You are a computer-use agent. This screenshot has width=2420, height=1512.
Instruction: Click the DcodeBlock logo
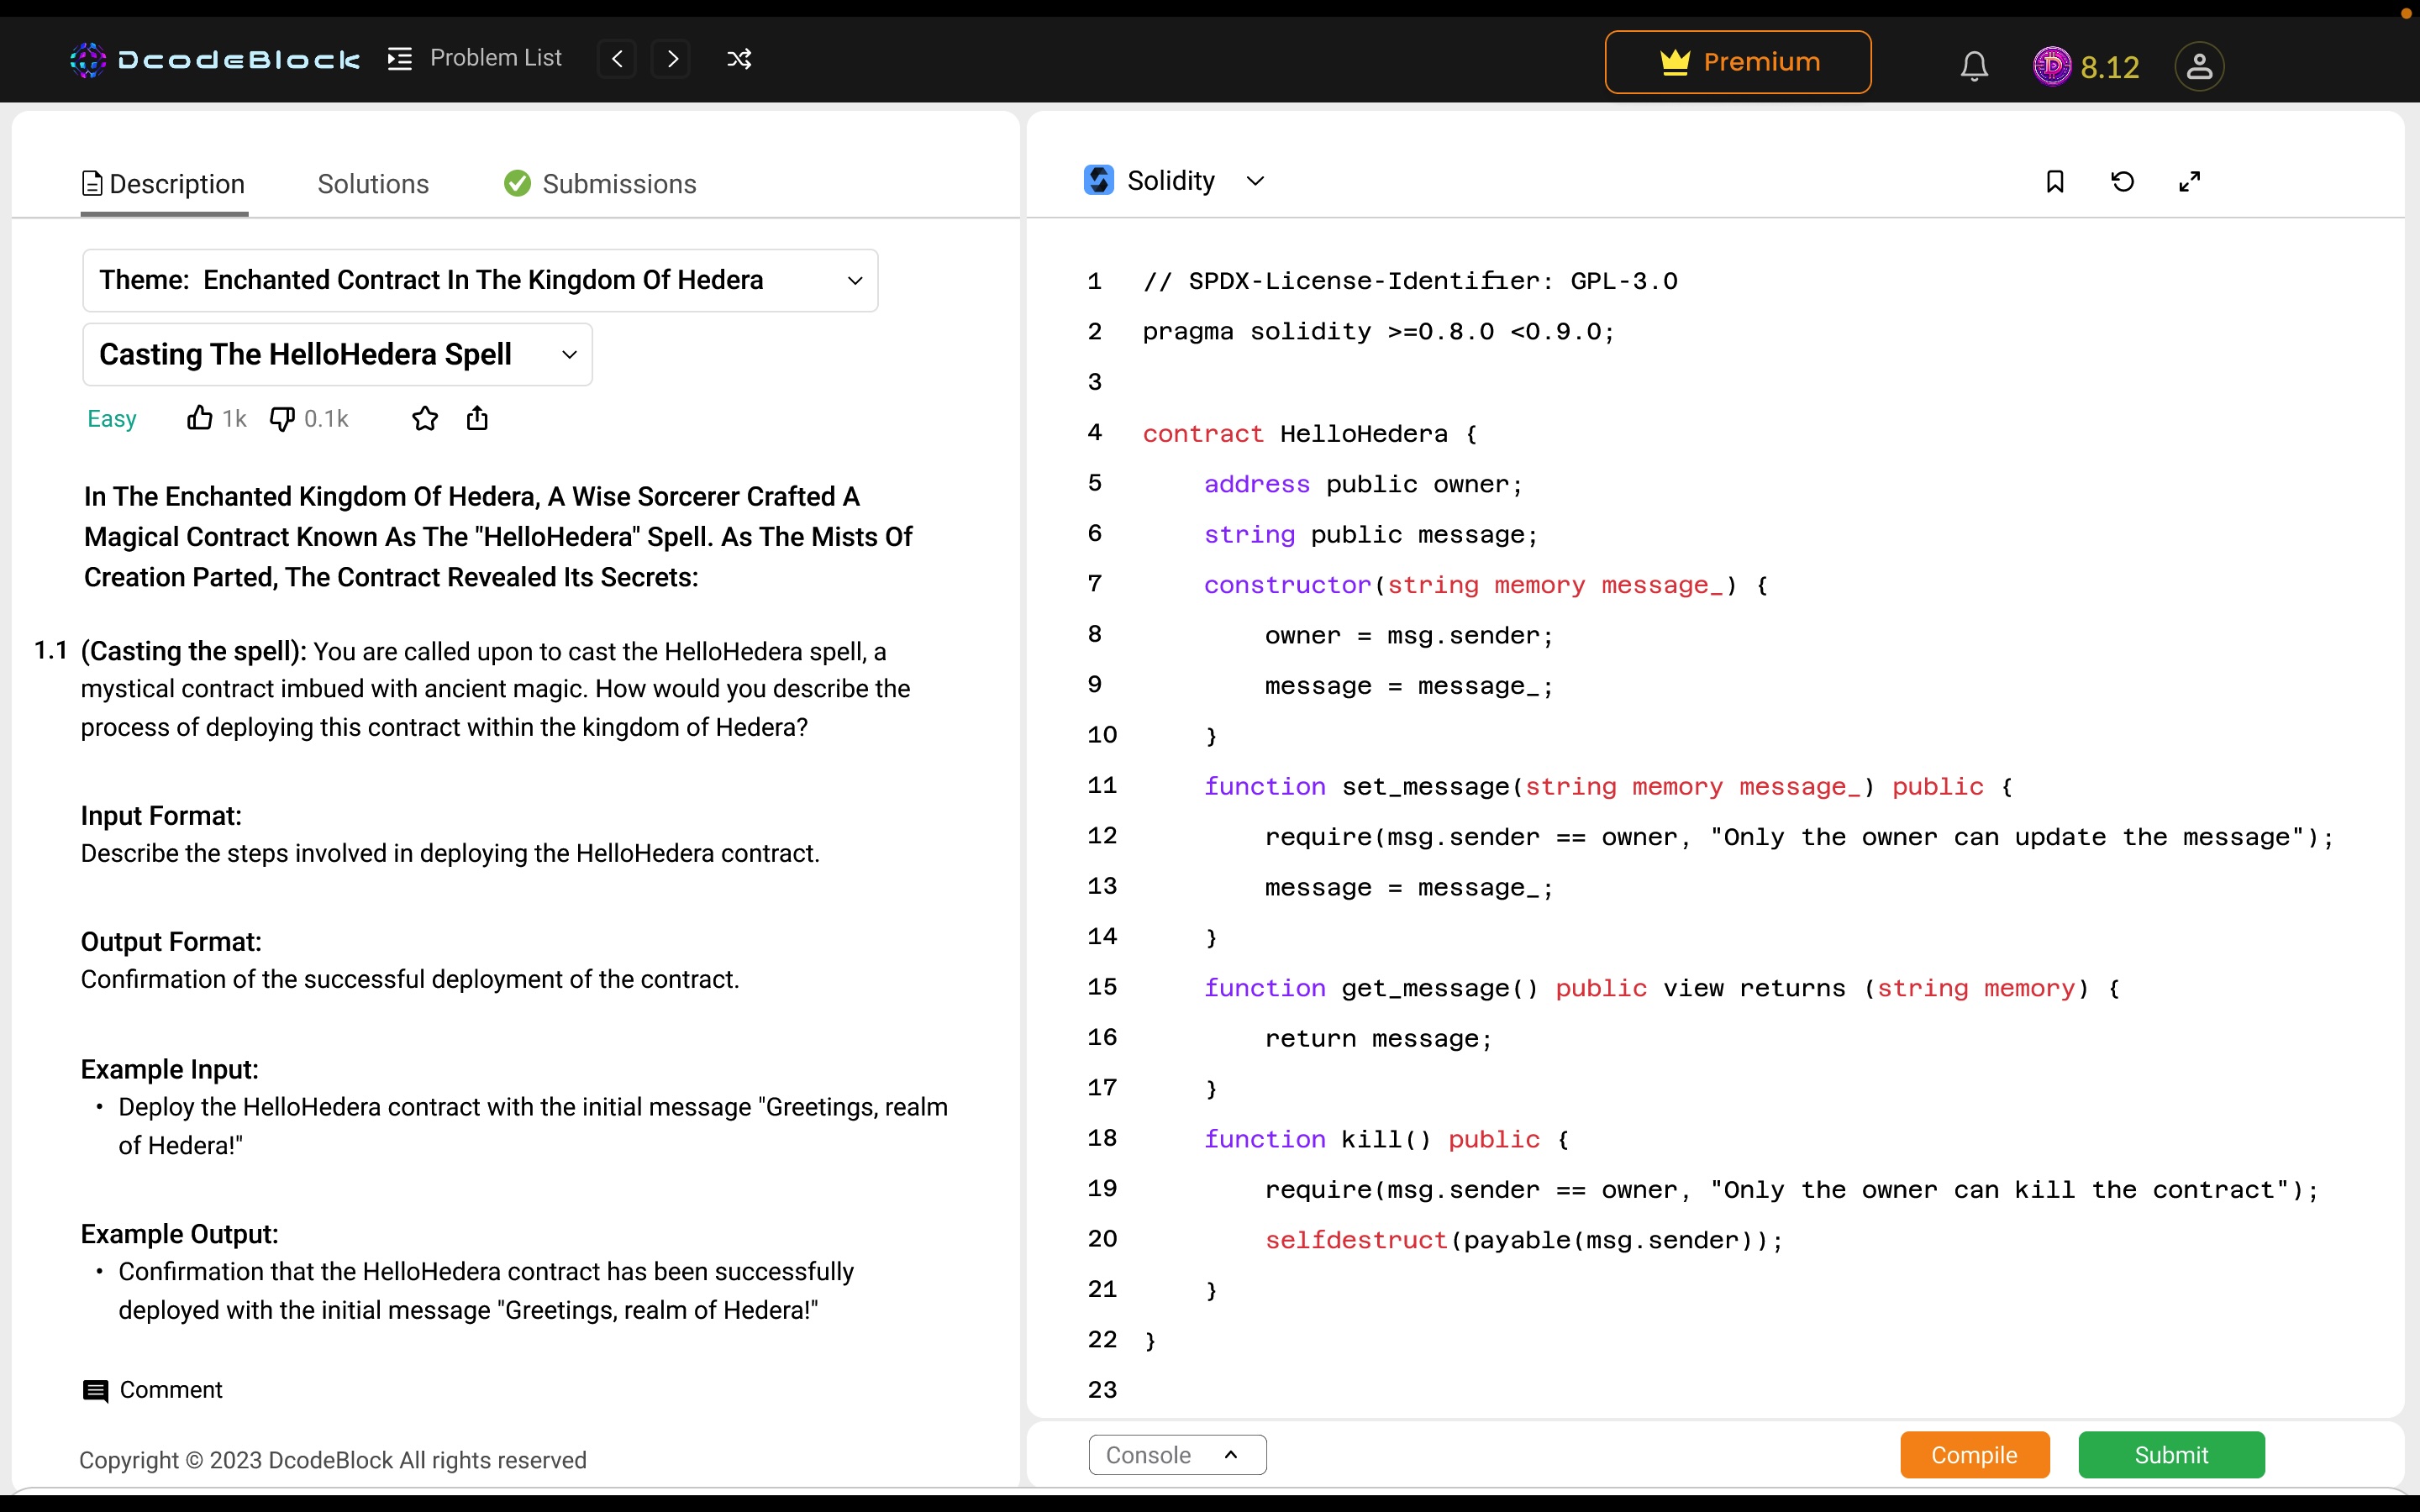point(215,60)
